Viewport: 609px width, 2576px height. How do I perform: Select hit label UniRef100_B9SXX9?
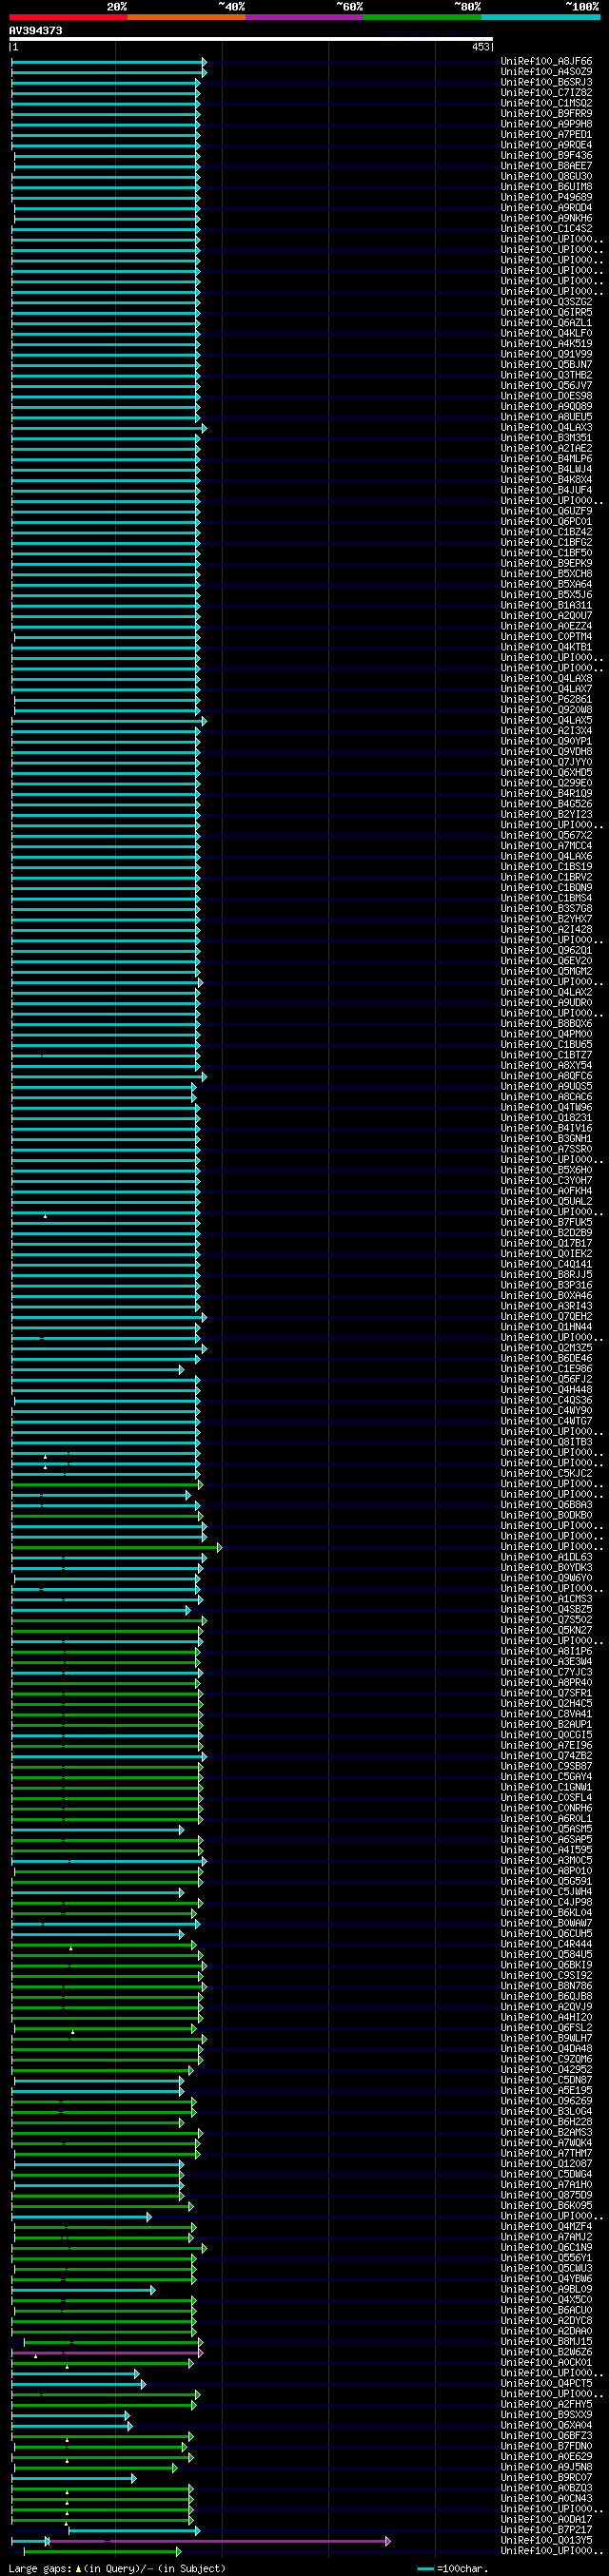546,2414
